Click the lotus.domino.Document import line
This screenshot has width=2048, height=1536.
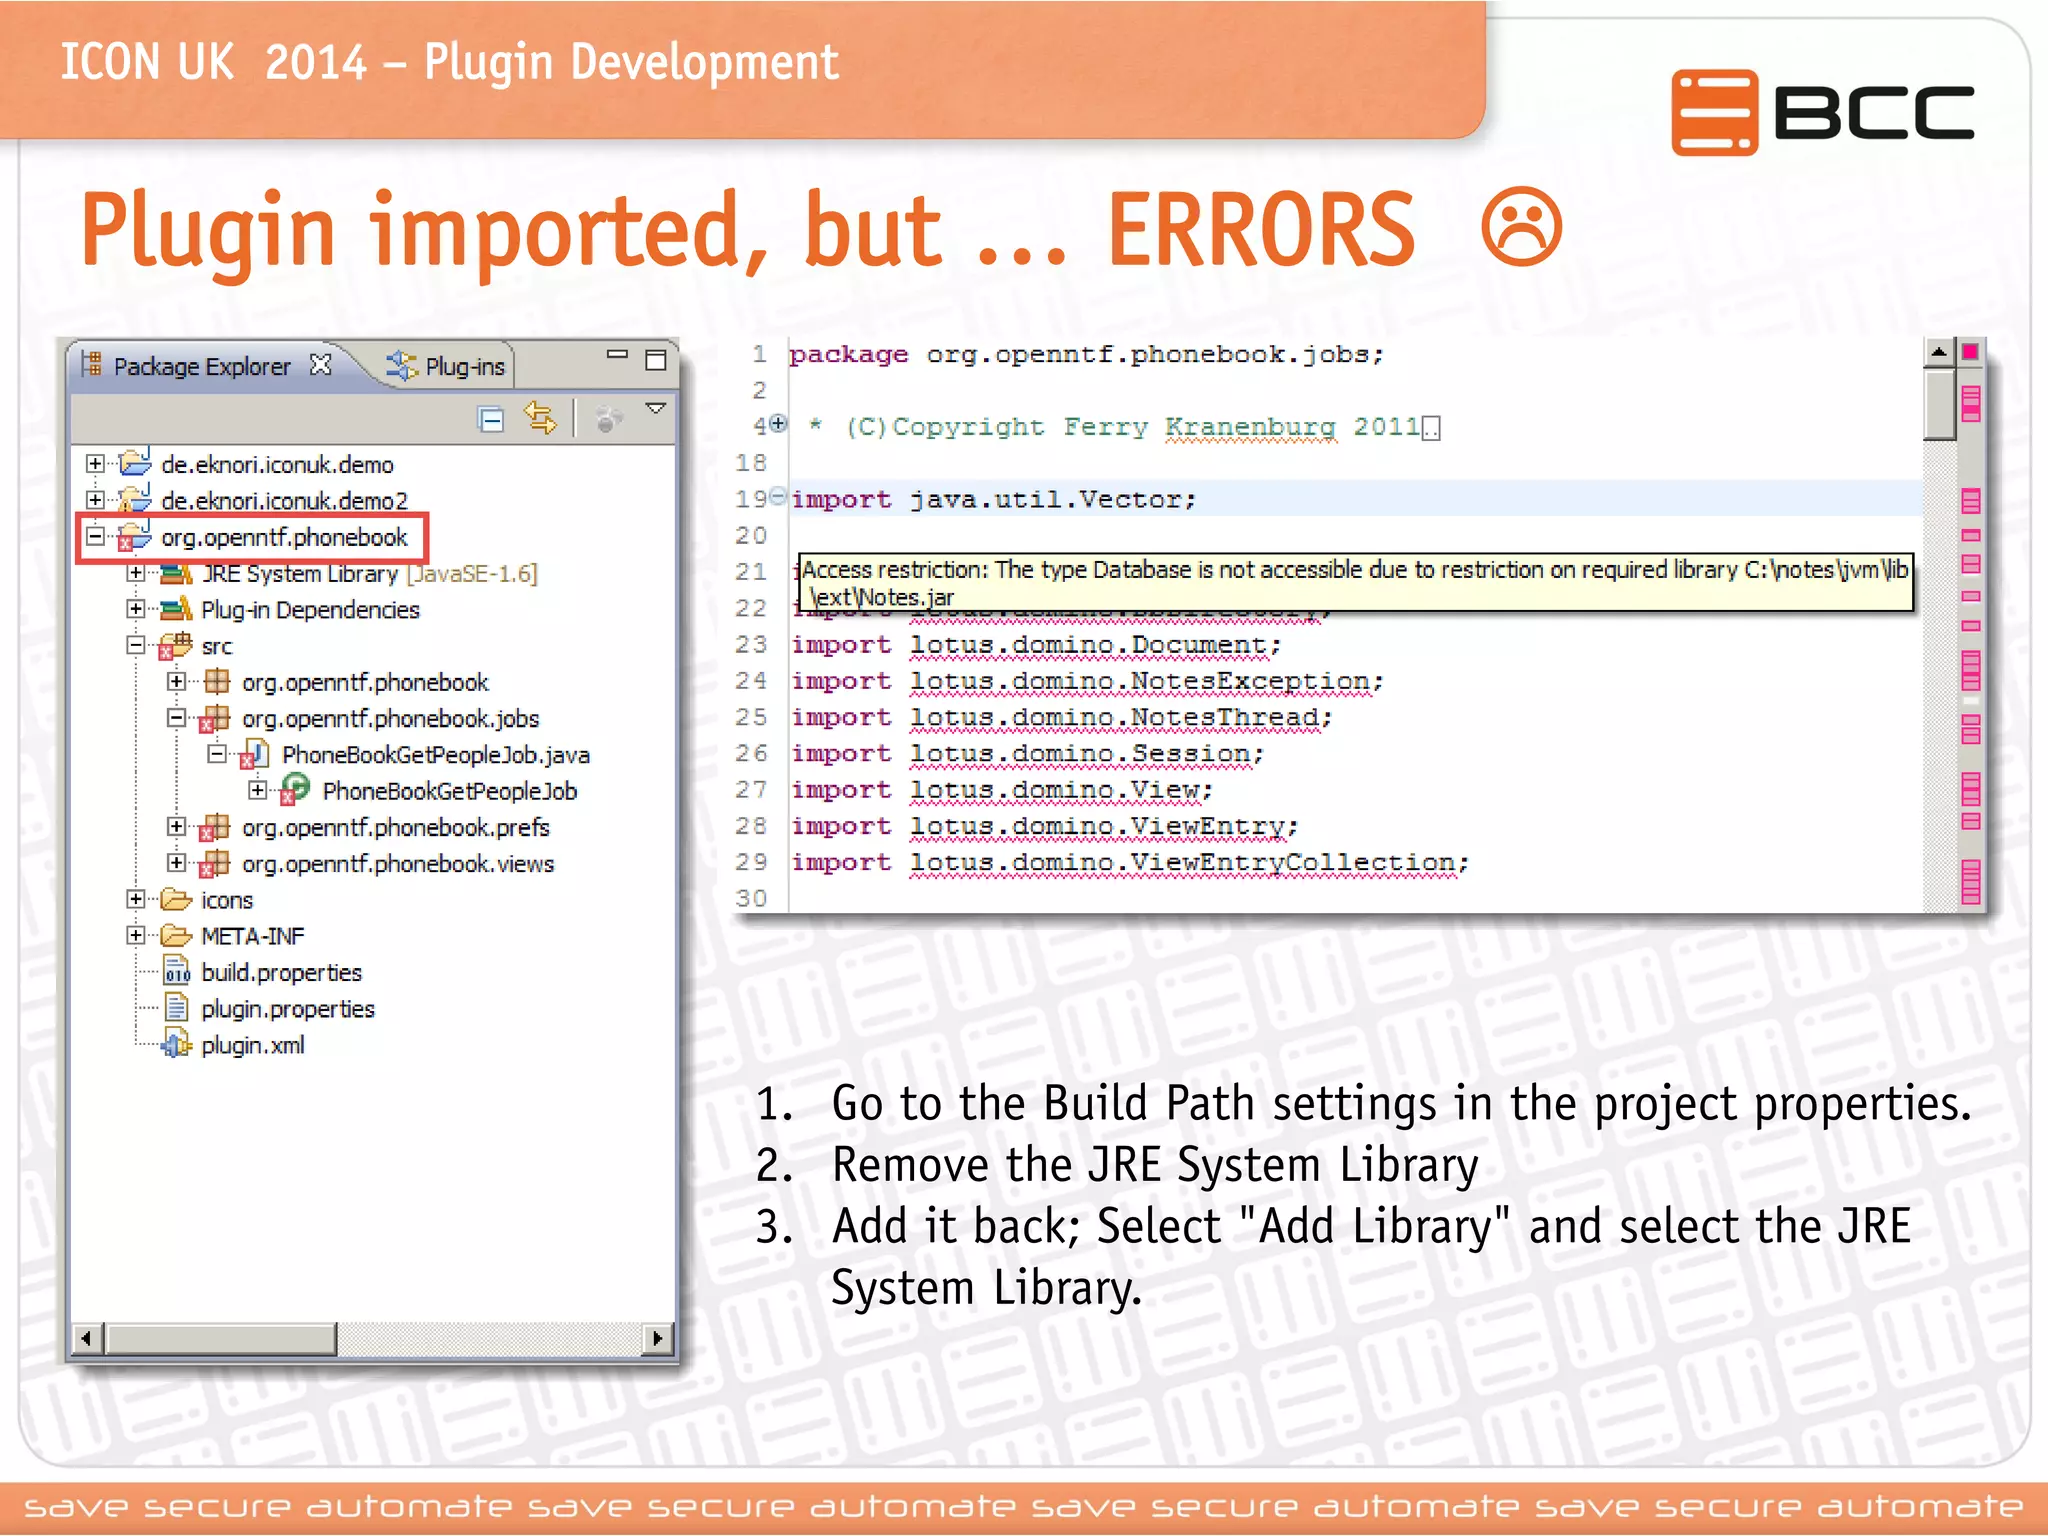coord(1036,645)
